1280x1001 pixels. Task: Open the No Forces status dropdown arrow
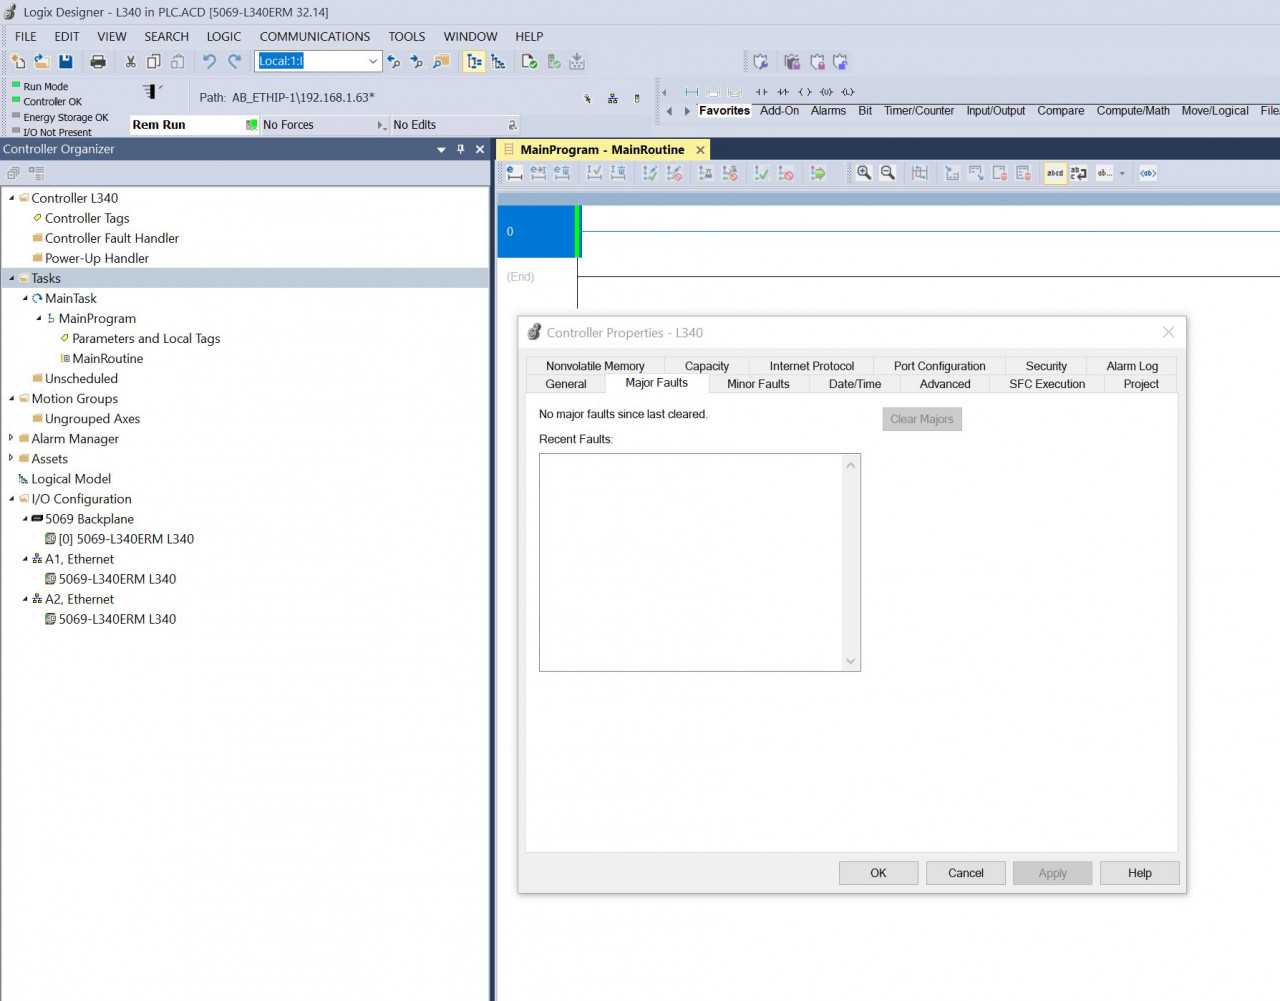(x=381, y=125)
